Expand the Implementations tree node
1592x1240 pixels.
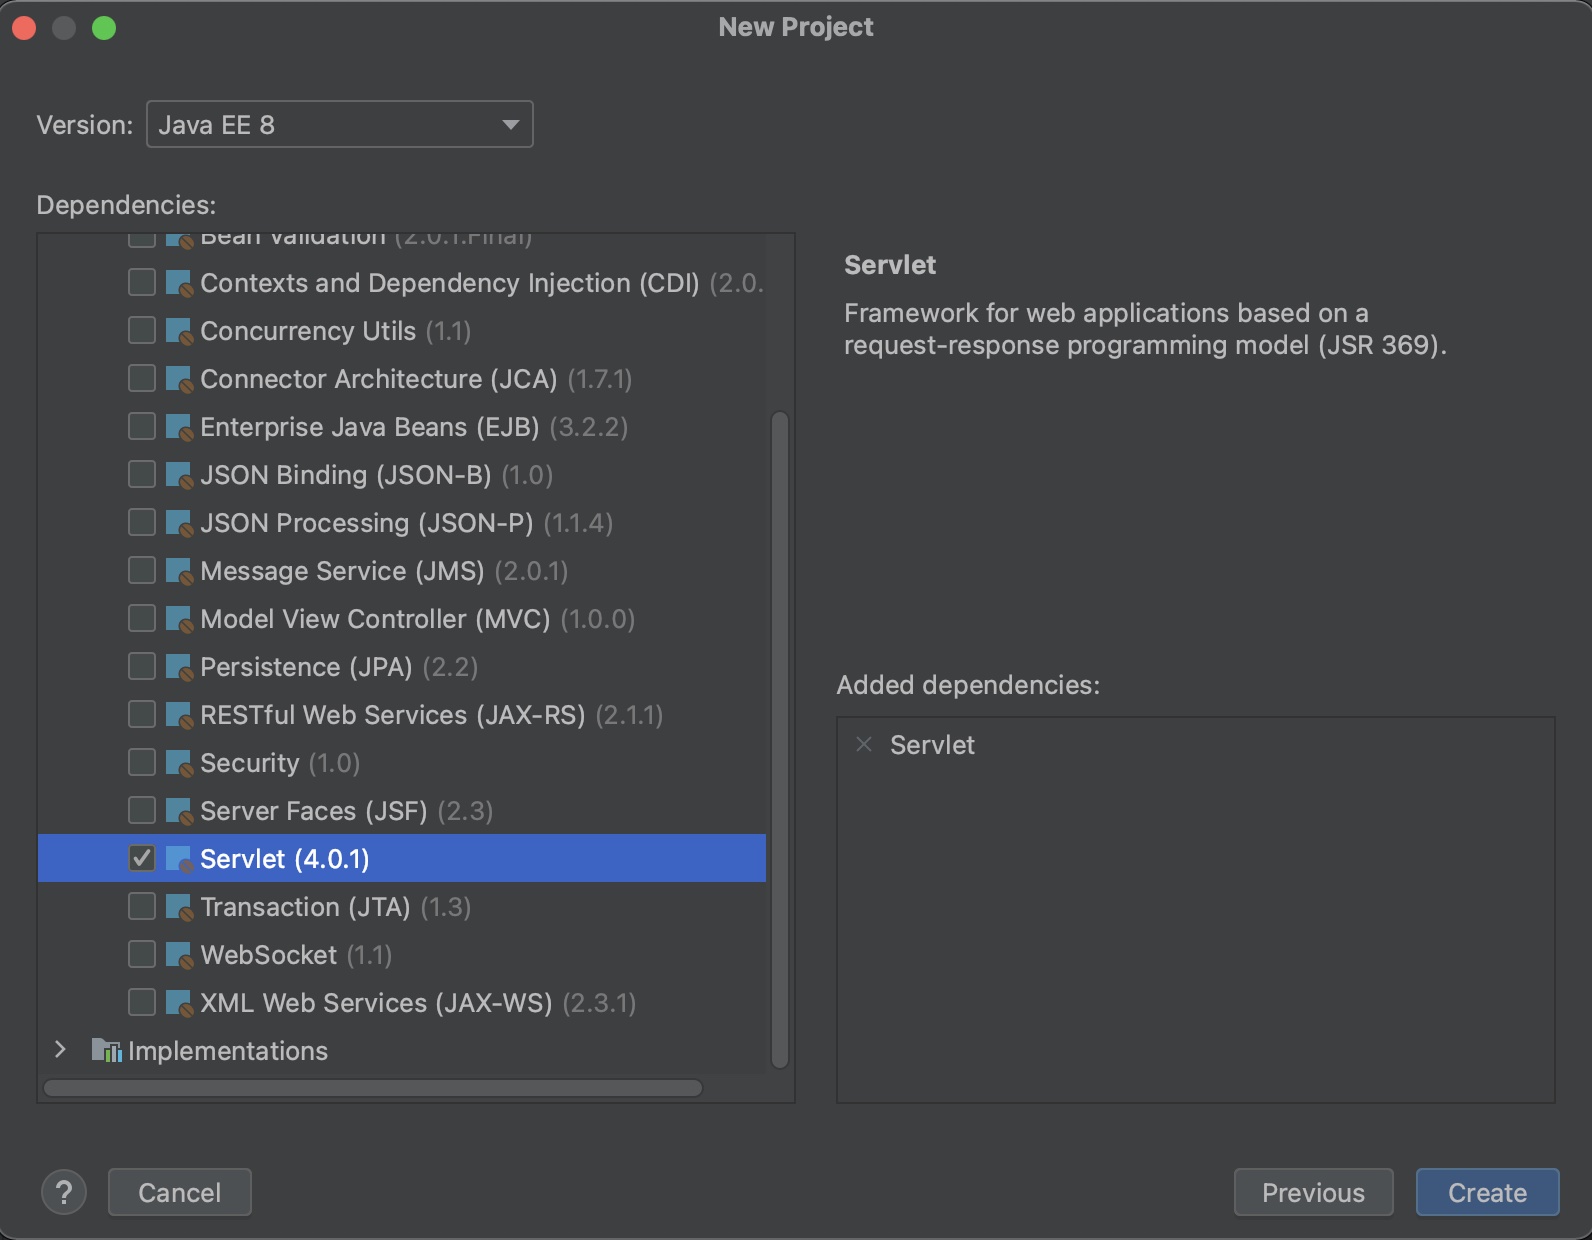[60, 1049]
